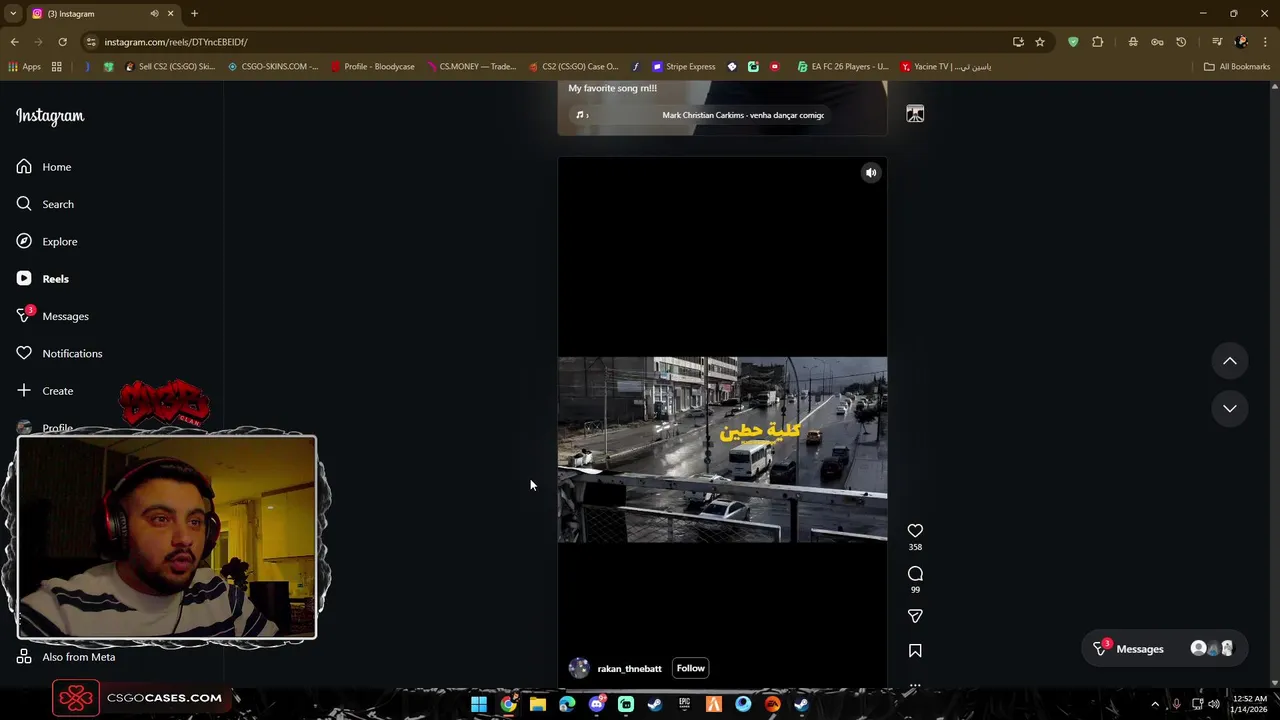
Task: Open Discord from taskbar
Action: (x=597, y=705)
